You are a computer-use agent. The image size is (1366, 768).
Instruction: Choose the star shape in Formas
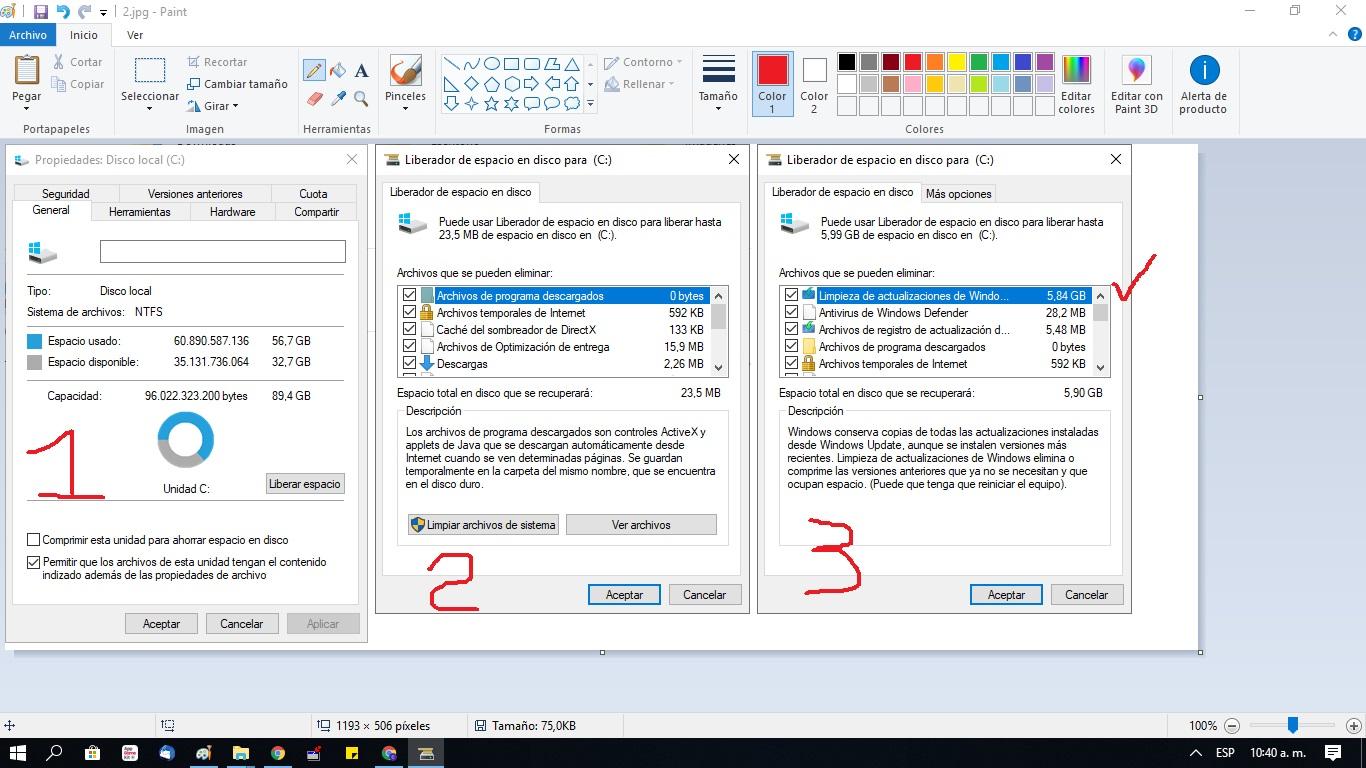pos(492,103)
